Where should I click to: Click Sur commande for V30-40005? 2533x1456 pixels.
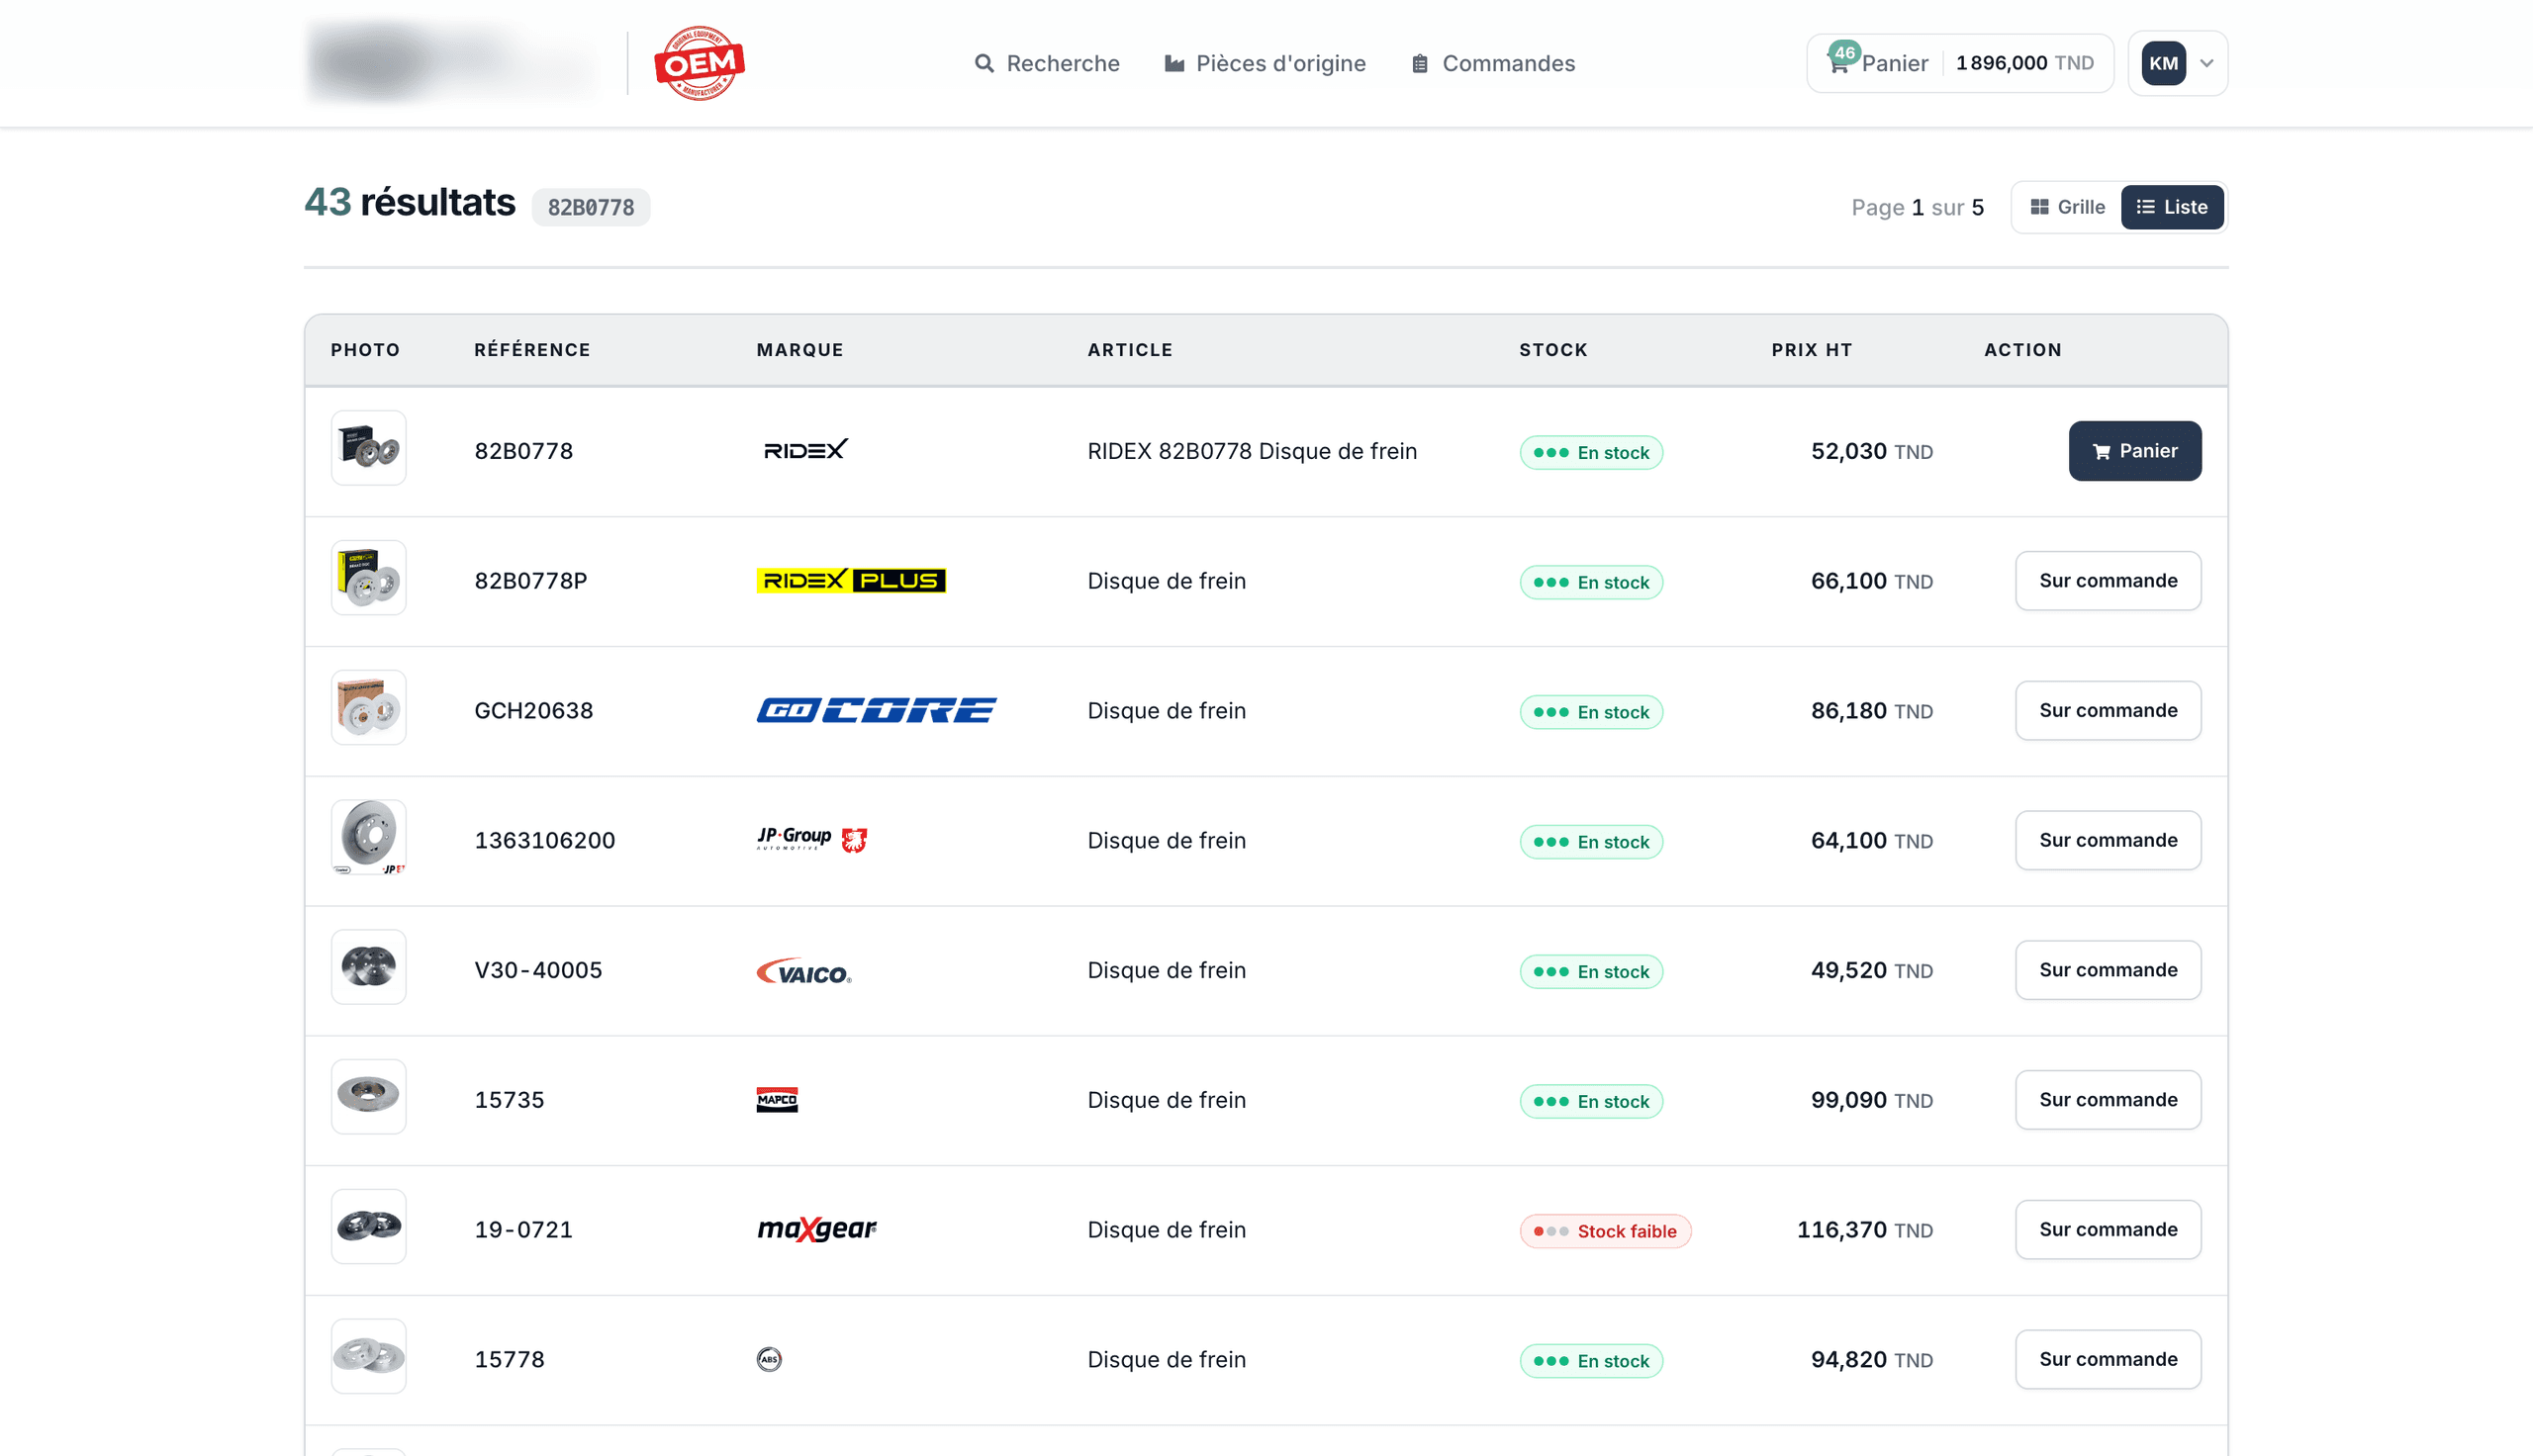2108,970
